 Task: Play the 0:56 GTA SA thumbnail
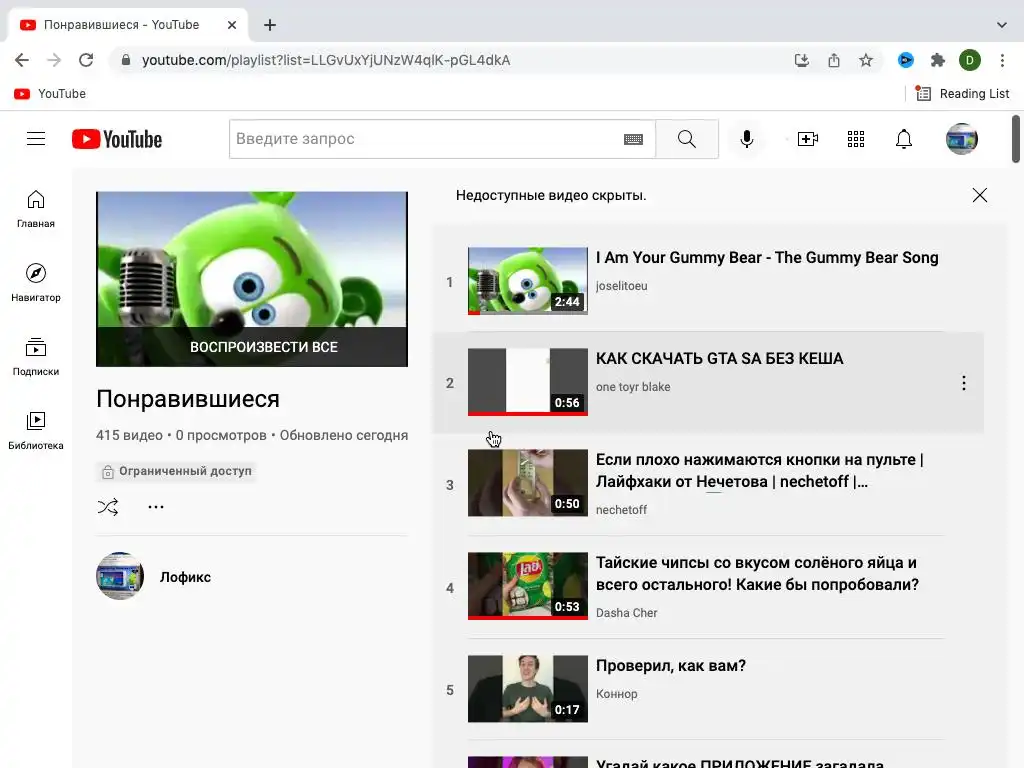coord(528,382)
